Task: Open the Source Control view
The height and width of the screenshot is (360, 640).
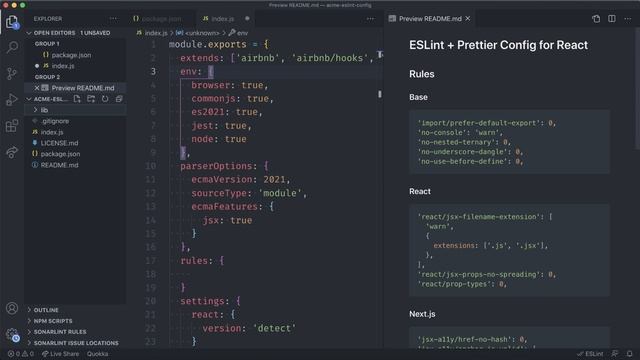Action: 12,74
